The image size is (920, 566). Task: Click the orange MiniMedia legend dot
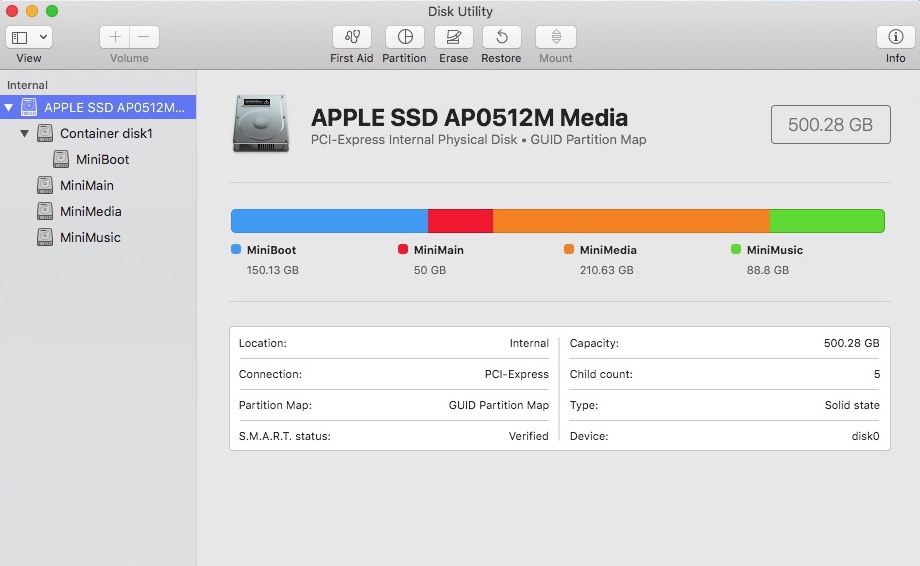pyautogui.click(x=569, y=249)
